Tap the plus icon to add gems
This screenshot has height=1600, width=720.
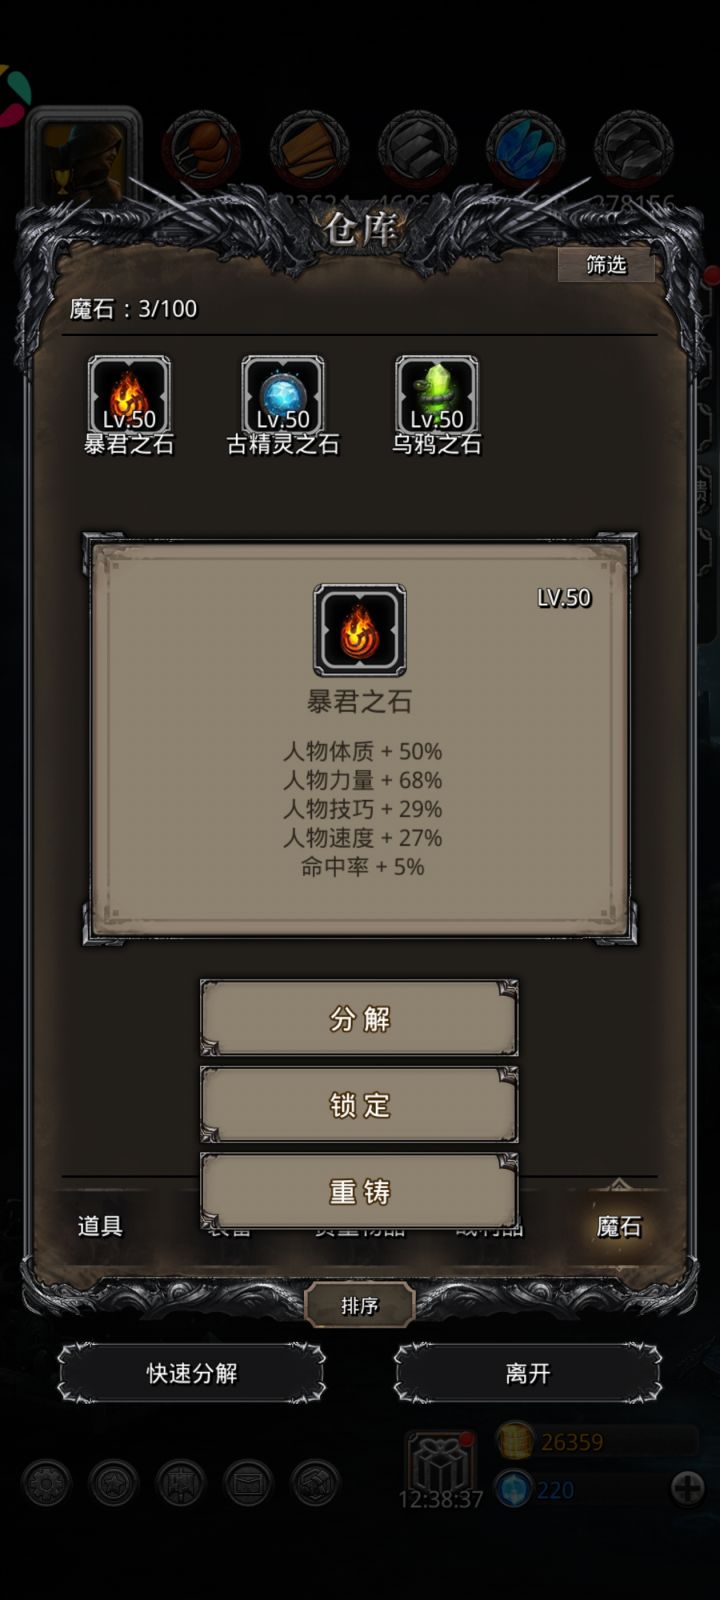pyautogui.click(x=687, y=1489)
